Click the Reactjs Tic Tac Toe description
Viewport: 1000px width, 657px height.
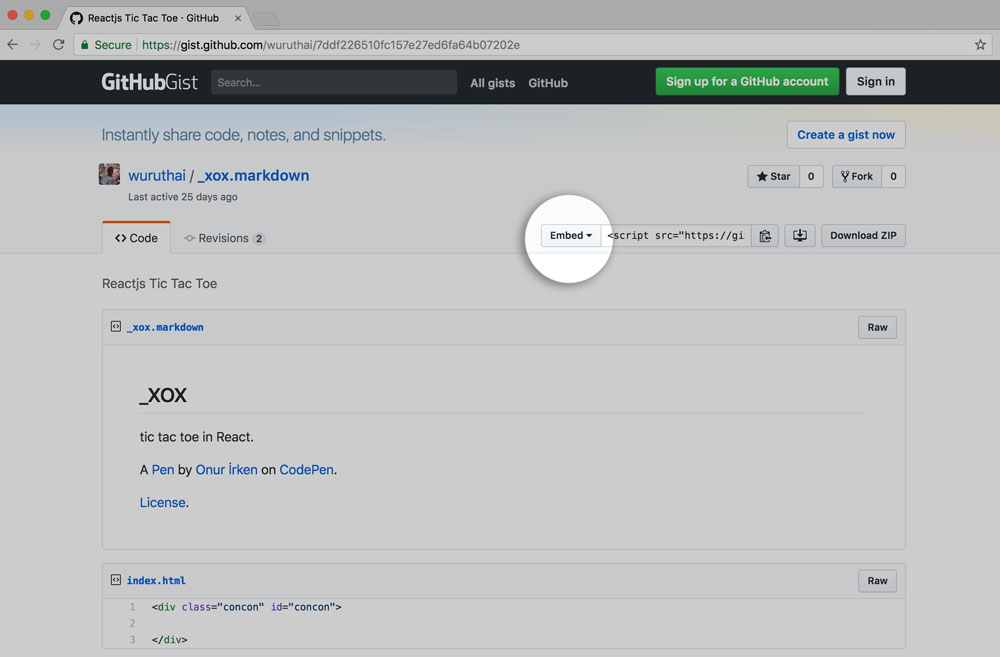click(159, 284)
